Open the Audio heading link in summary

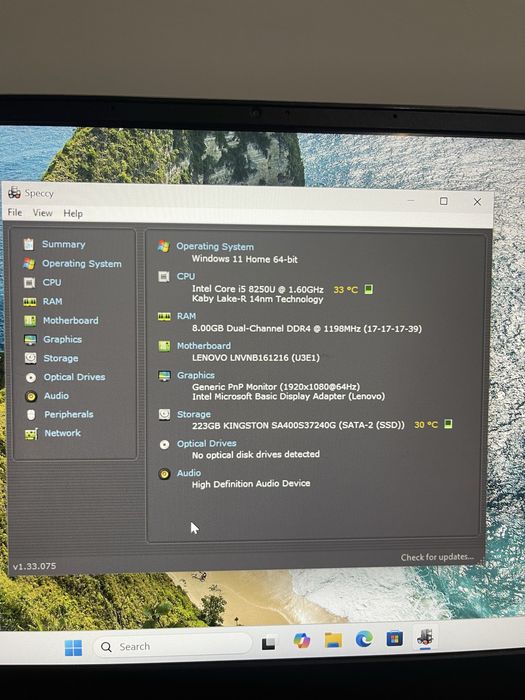189,473
